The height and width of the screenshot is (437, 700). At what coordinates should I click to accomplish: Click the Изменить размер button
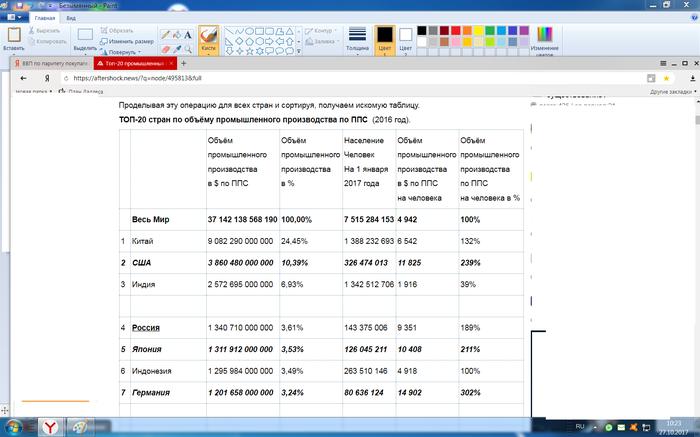(x=128, y=41)
